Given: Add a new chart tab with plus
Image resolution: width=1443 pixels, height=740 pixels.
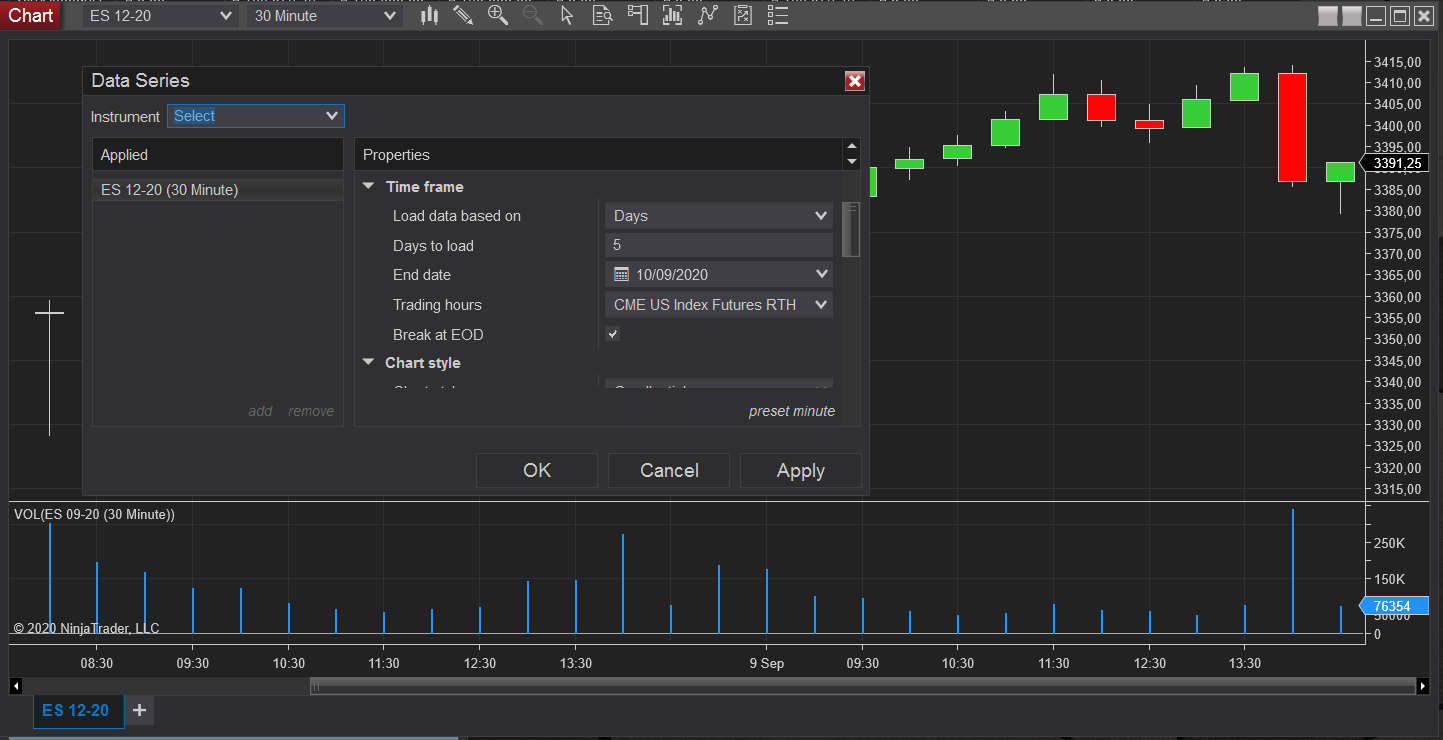Looking at the screenshot, I should click(139, 710).
